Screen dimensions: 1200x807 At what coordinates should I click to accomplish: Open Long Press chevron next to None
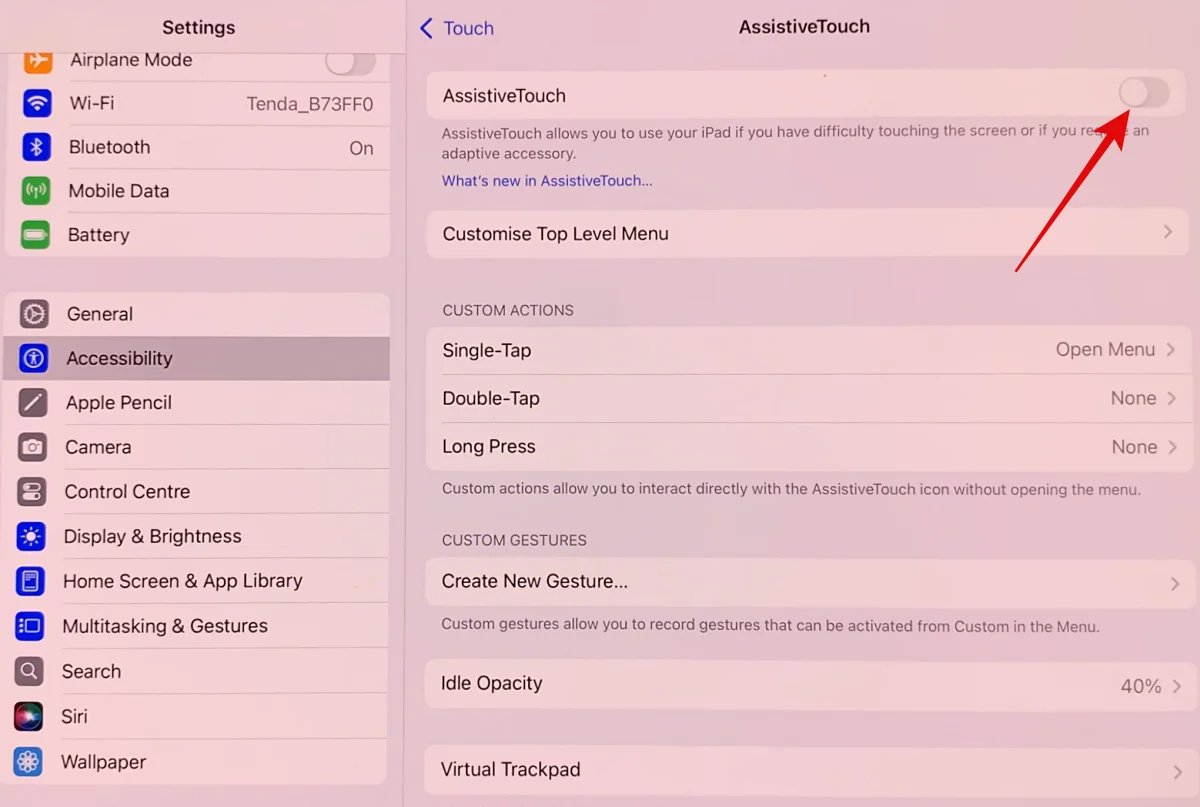[1172, 447]
